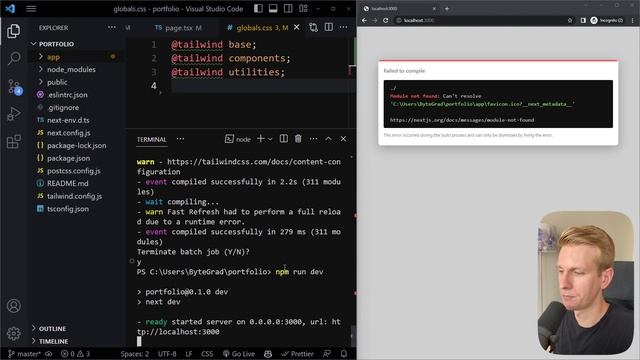Open the Run and Debug view
This screenshot has height=360, width=640.
pyautogui.click(x=13, y=114)
